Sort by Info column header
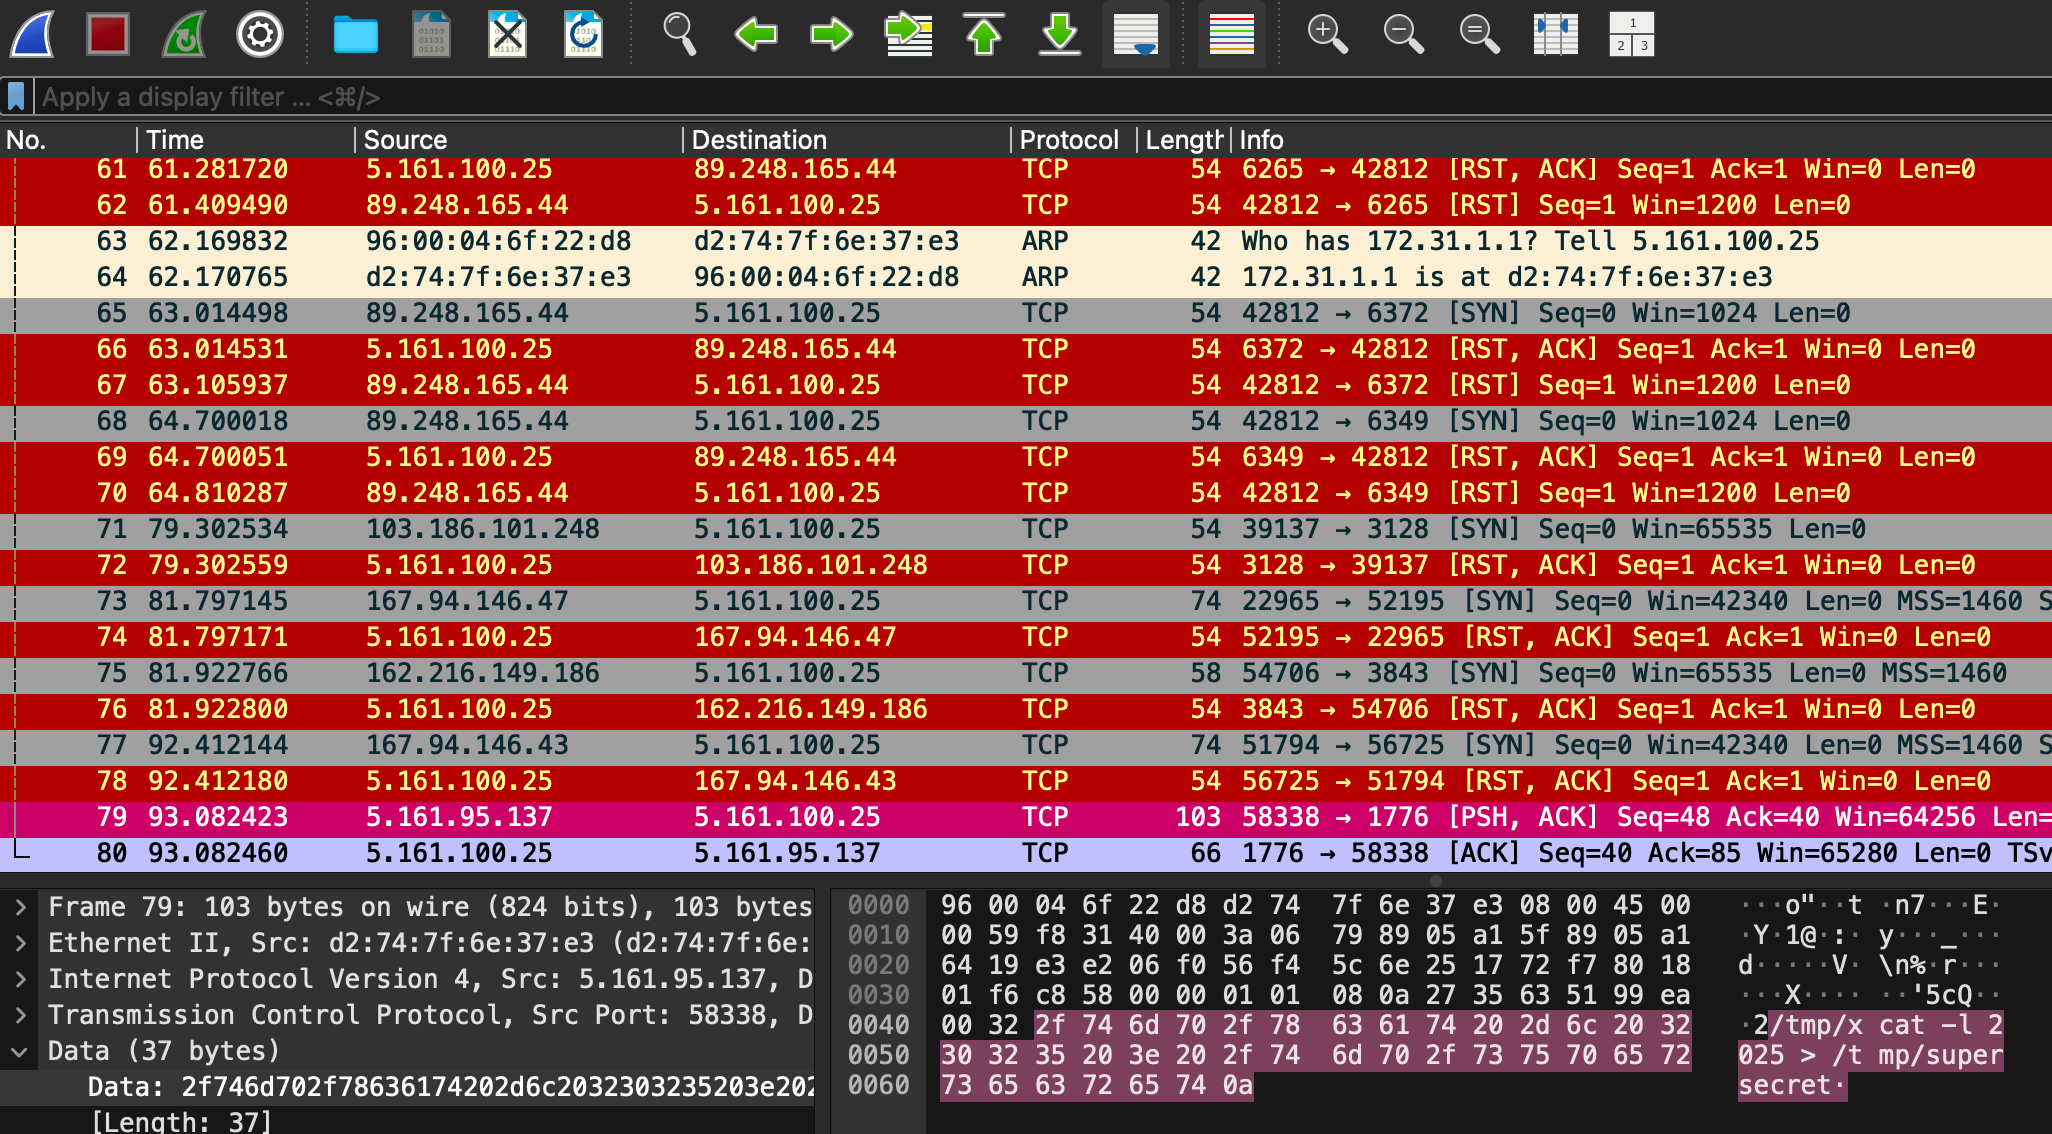 tap(1642, 140)
